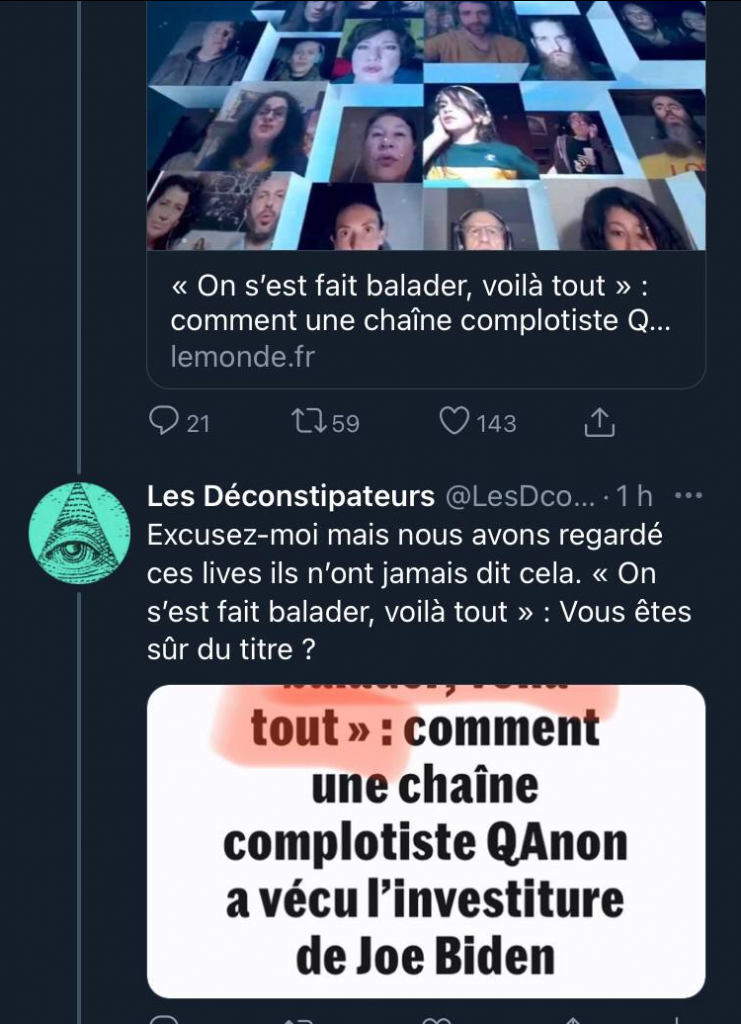Tap the gray-haired man wearing a headset
741x1024 pixels.
click(x=484, y=226)
